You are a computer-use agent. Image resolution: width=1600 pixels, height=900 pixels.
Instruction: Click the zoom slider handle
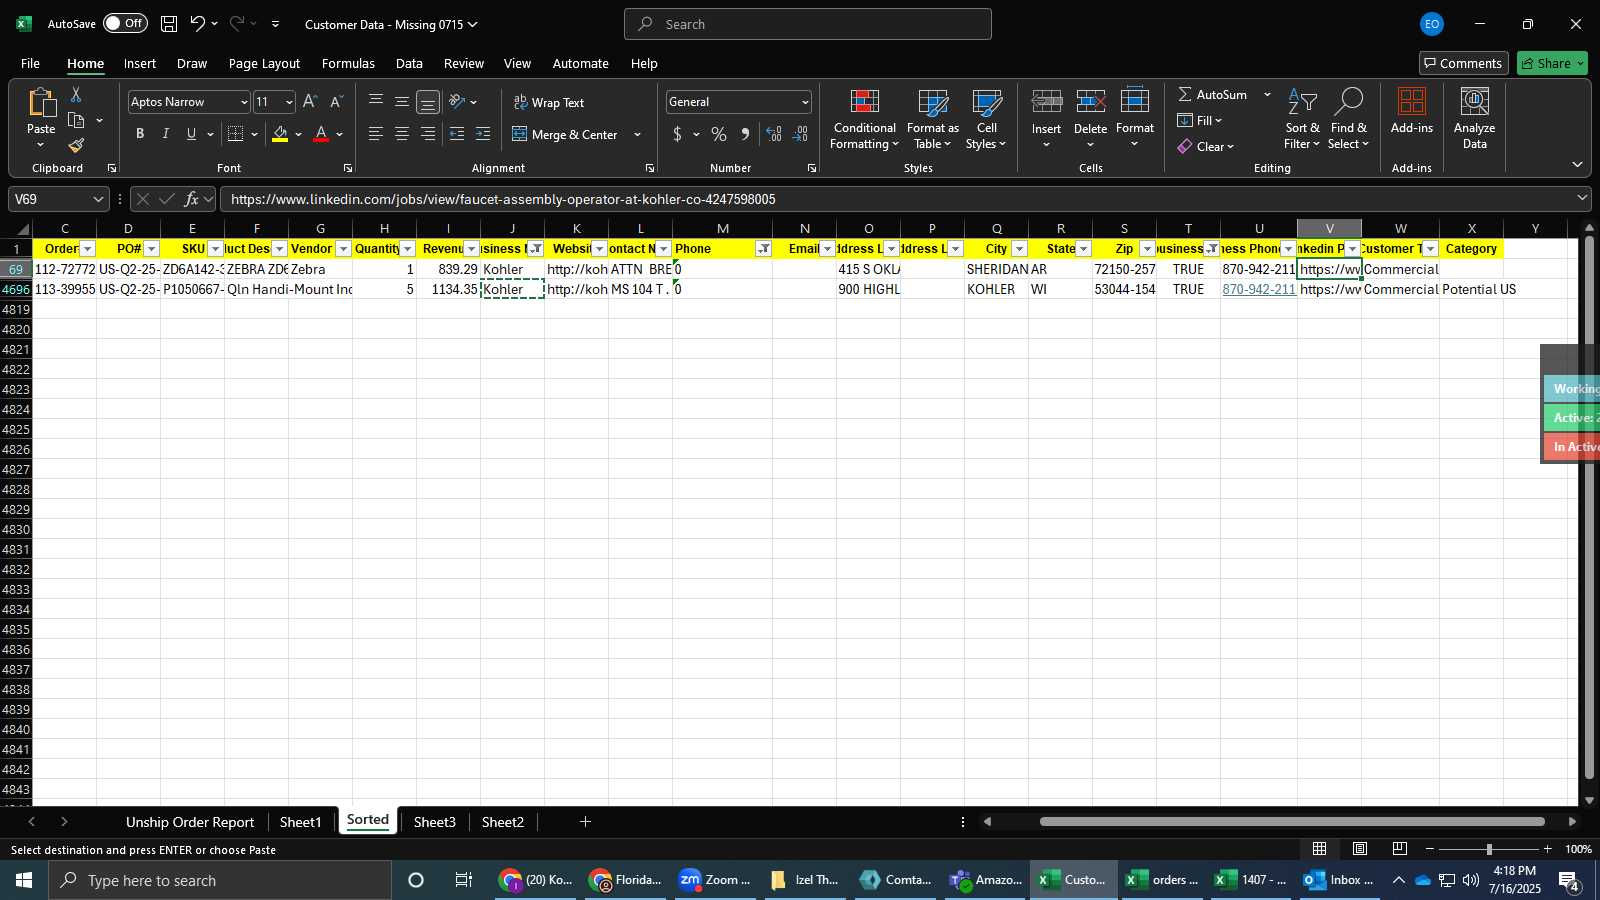coord(1489,849)
